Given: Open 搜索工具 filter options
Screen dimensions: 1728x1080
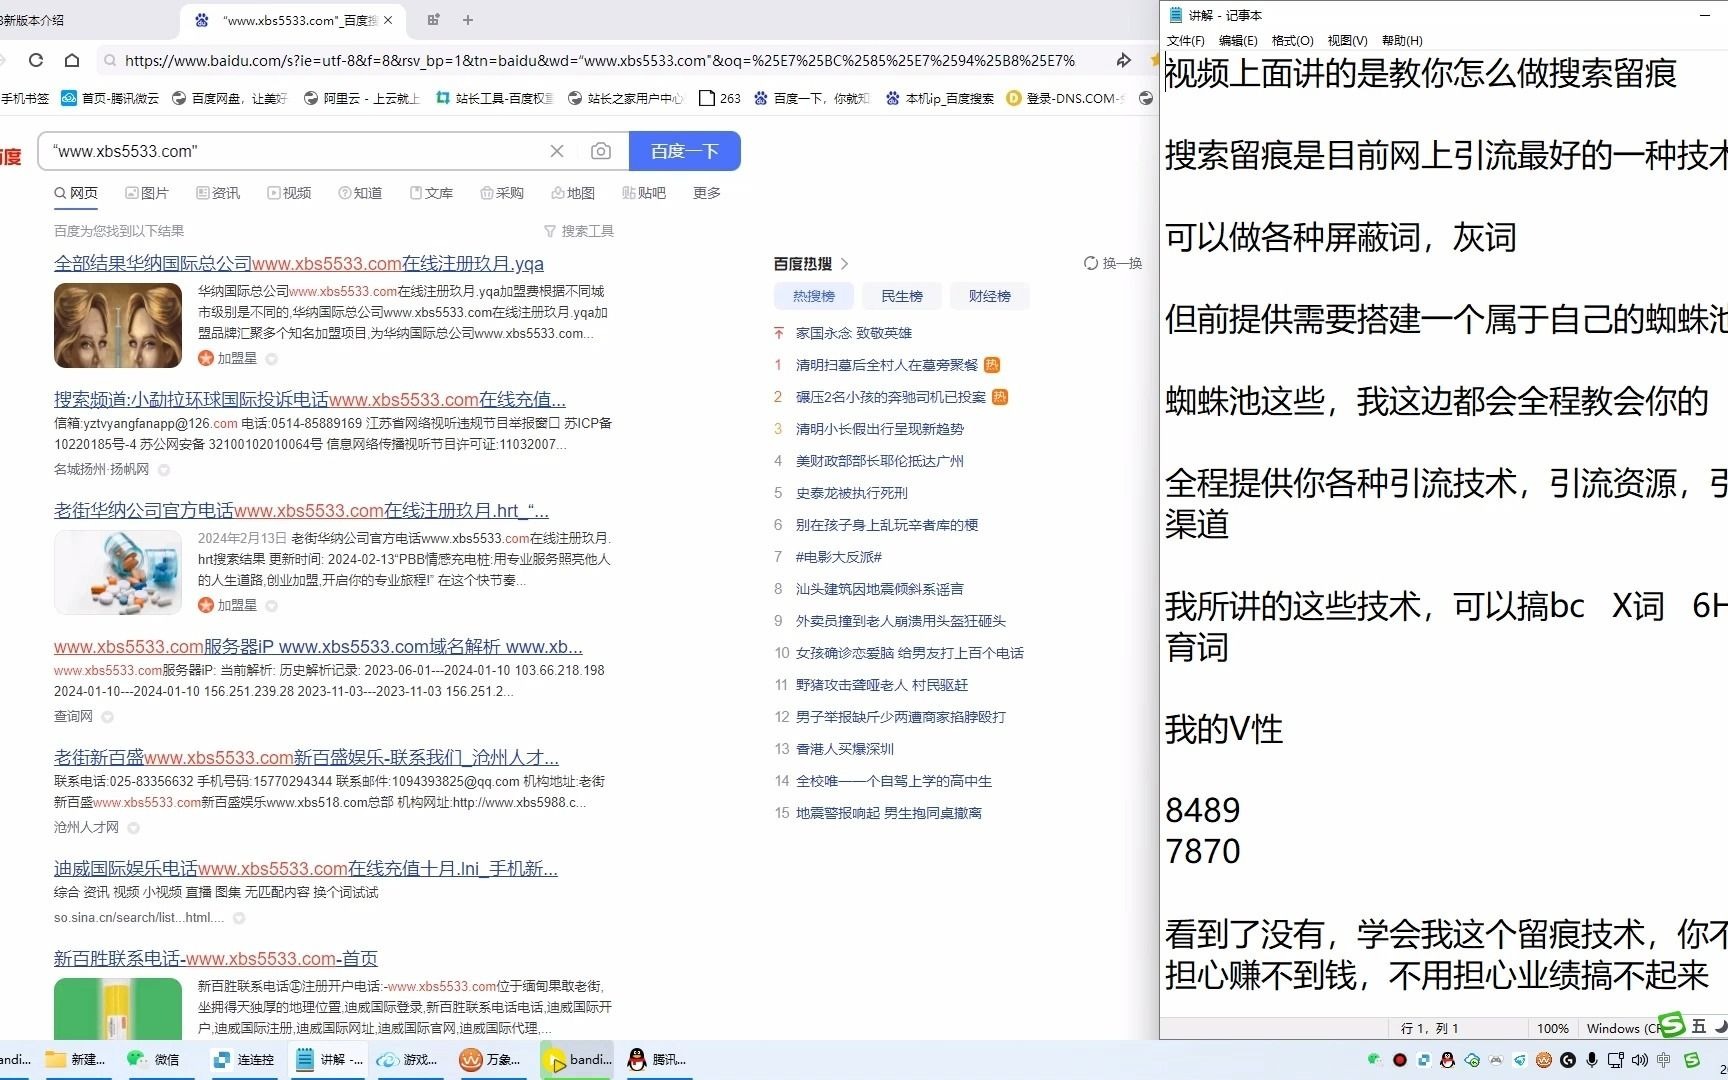Looking at the screenshot, I should [x=579, y=231].
